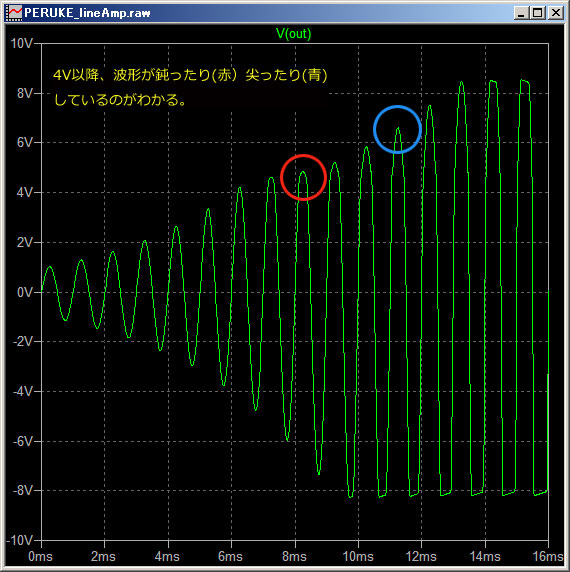
Task: Click the V(out) trace label
Action: click(x=294, y=34)
